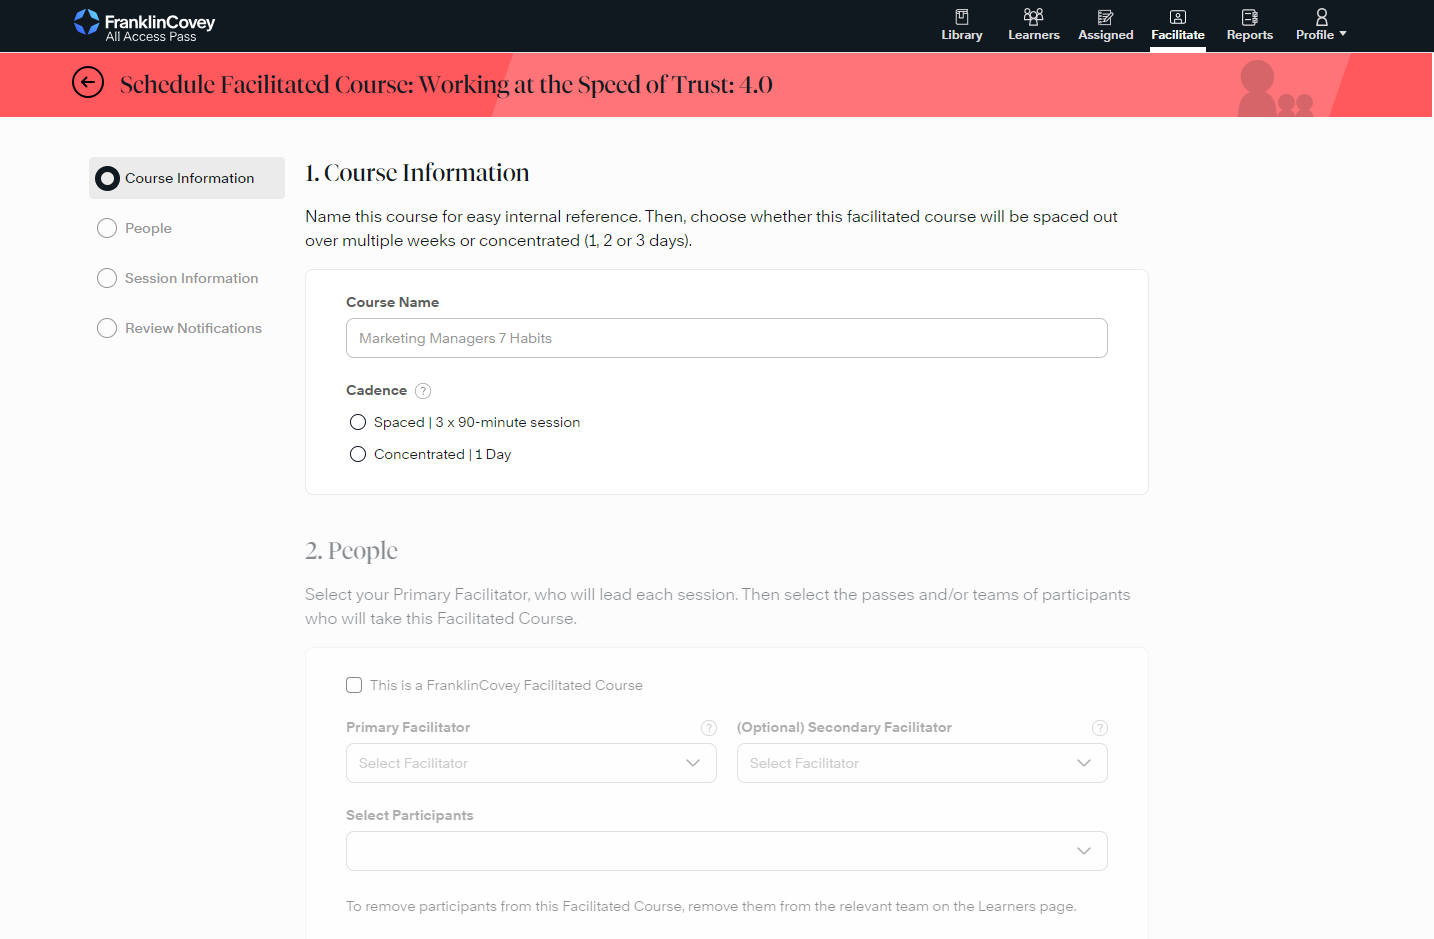Open the Library icon in top navigation
1434x939 pixels.
[961, 17]
